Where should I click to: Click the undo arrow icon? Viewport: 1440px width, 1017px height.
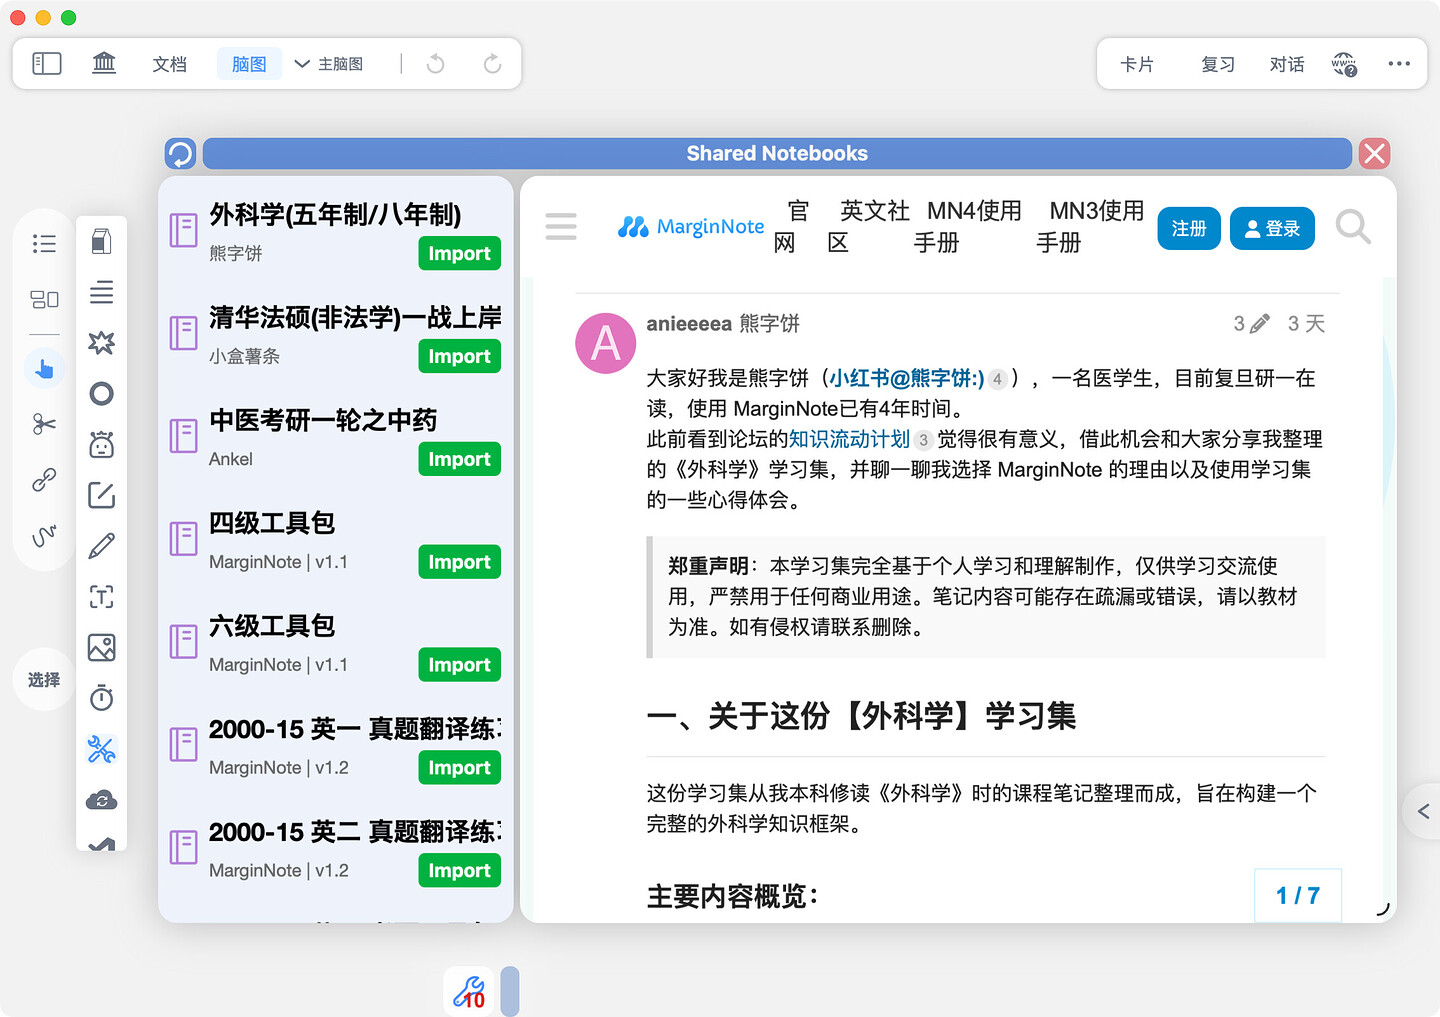436,64
